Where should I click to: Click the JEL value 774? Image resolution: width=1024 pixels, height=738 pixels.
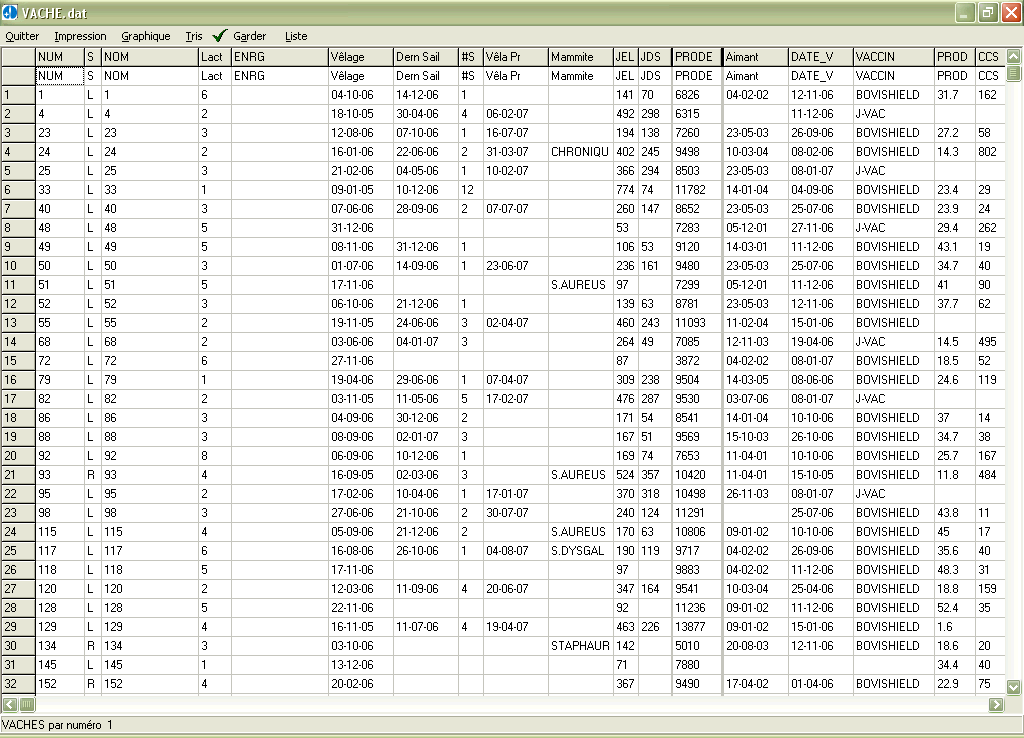pos(626,189)
